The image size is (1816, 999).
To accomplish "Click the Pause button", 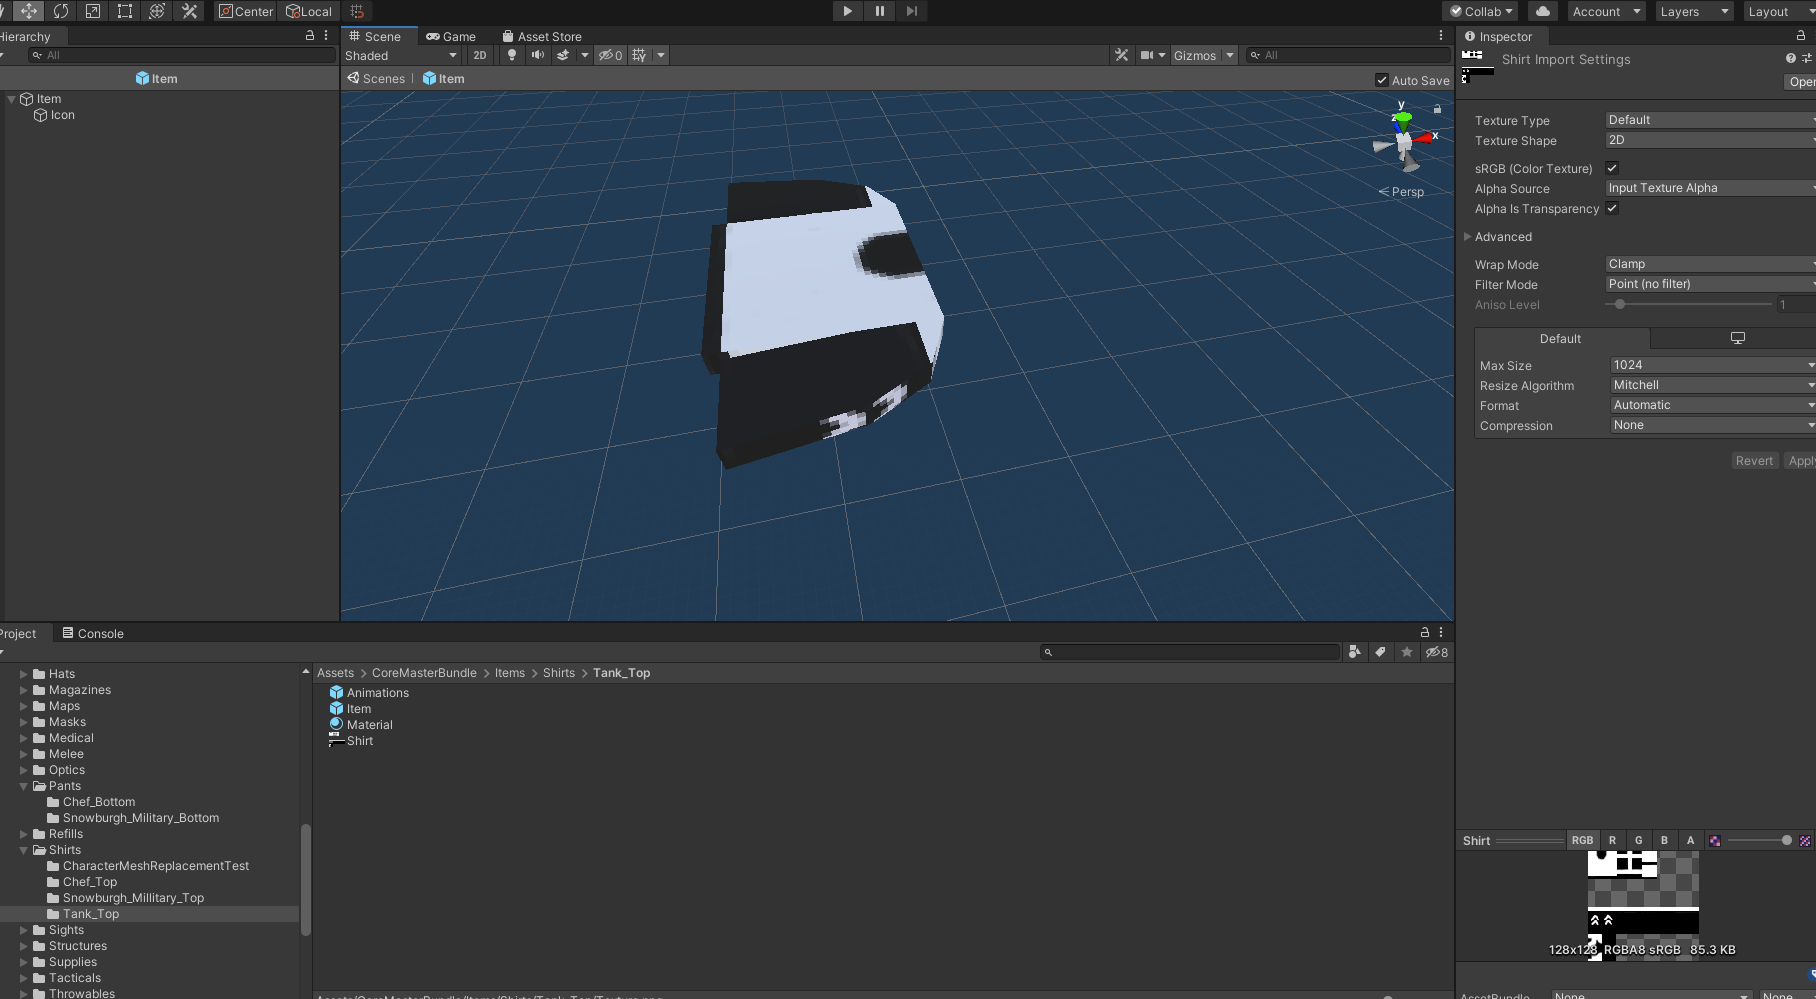I will 880,11.
